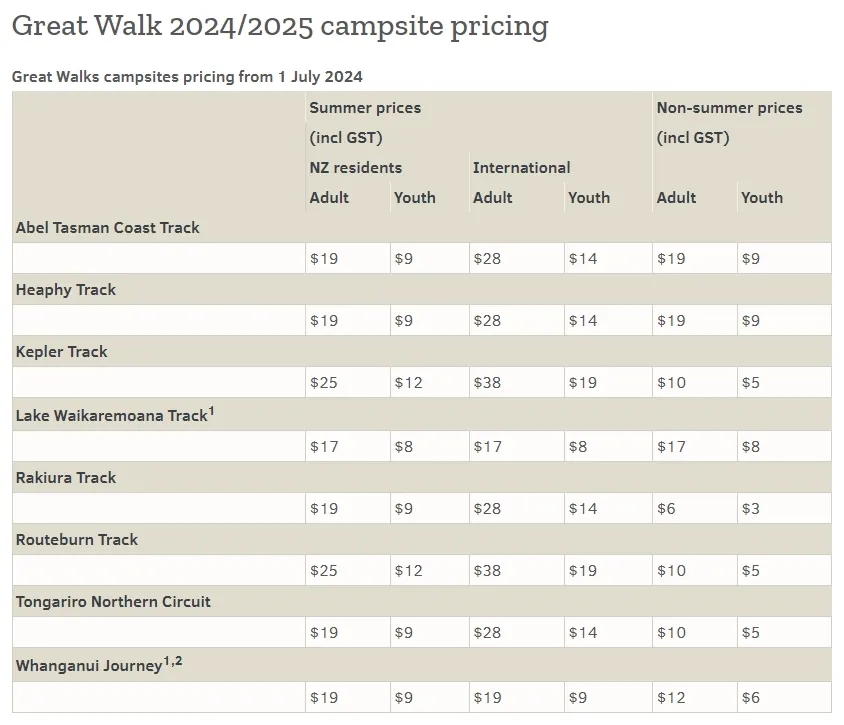Click Abel Tasman international youth price $14
The height and width of the screenshot is (725, 844).
pos(583,259)
